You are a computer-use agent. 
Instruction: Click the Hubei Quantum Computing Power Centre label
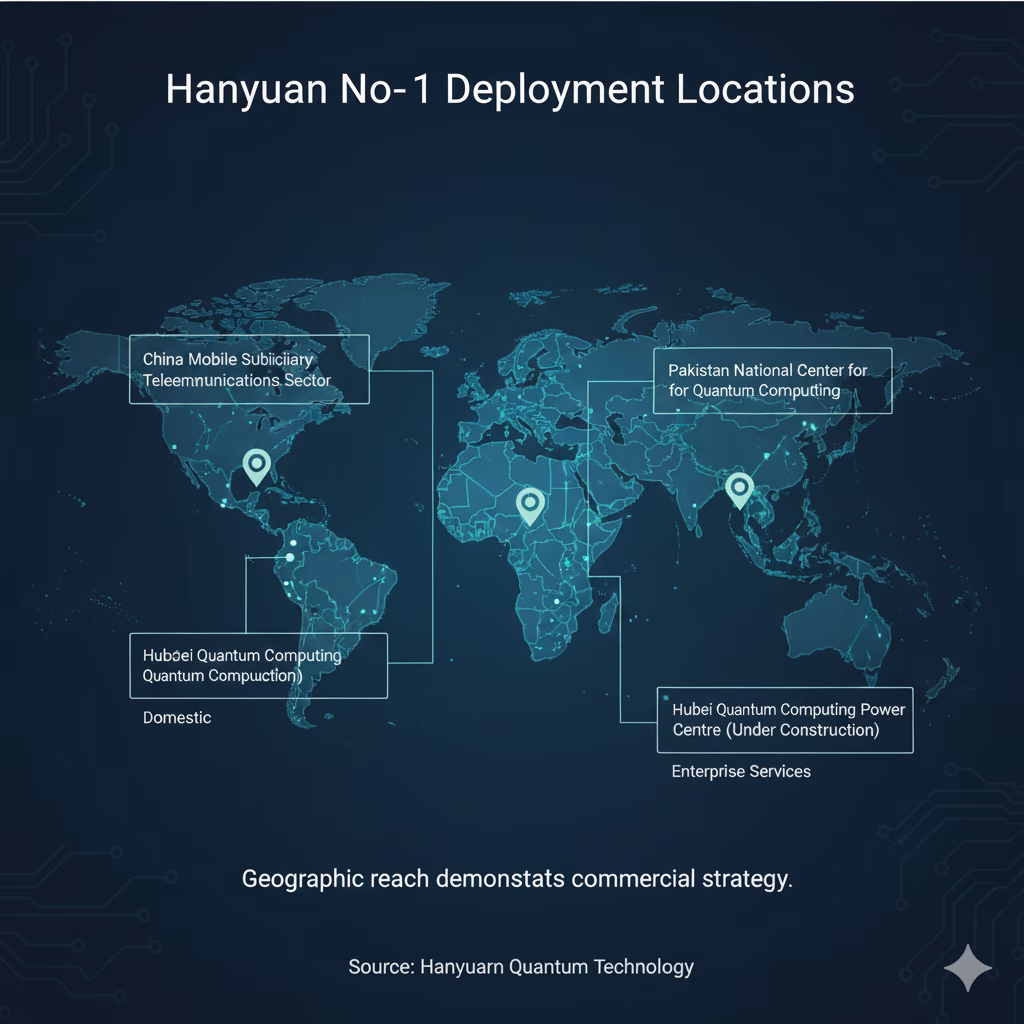point(786,719)
